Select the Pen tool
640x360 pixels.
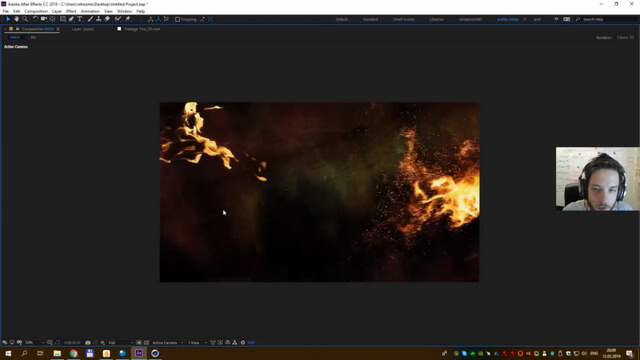coord(71,19)
